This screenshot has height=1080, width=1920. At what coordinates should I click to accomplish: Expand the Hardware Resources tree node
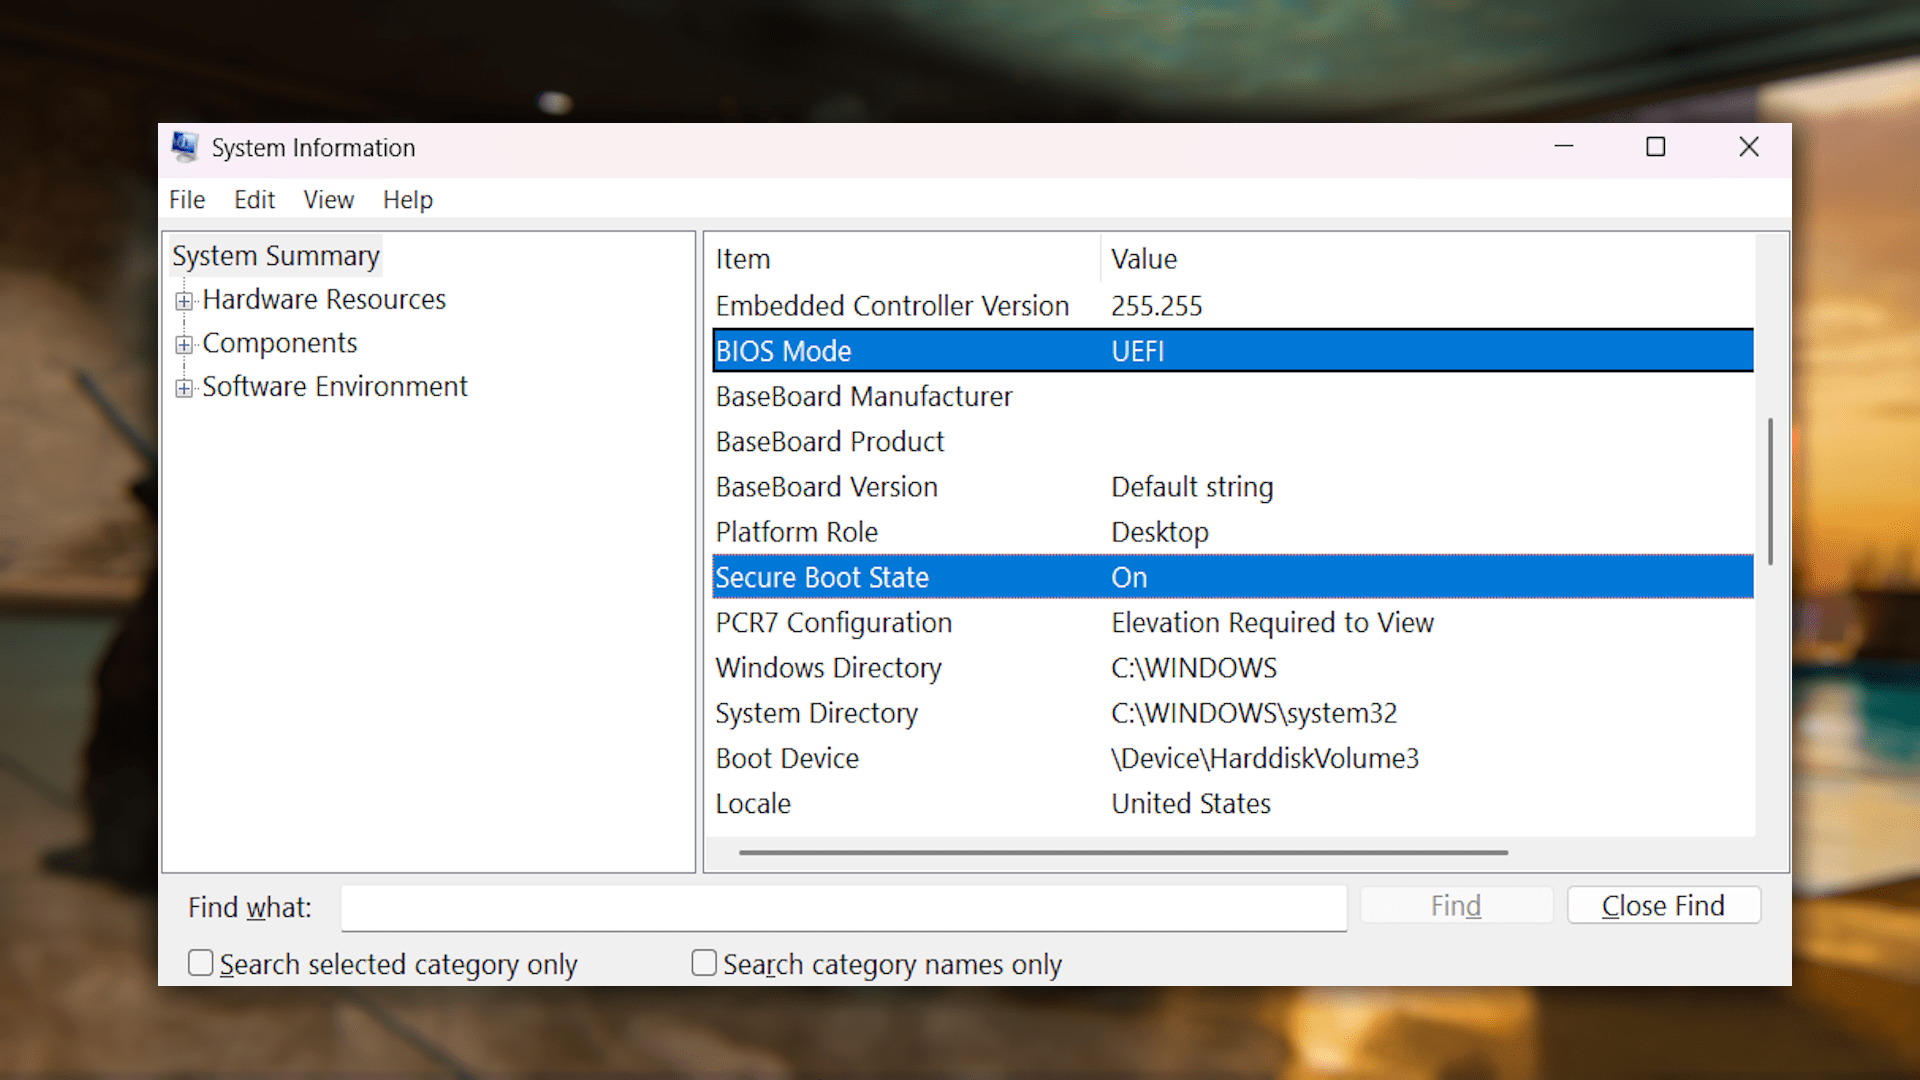[x=184, y=301]
